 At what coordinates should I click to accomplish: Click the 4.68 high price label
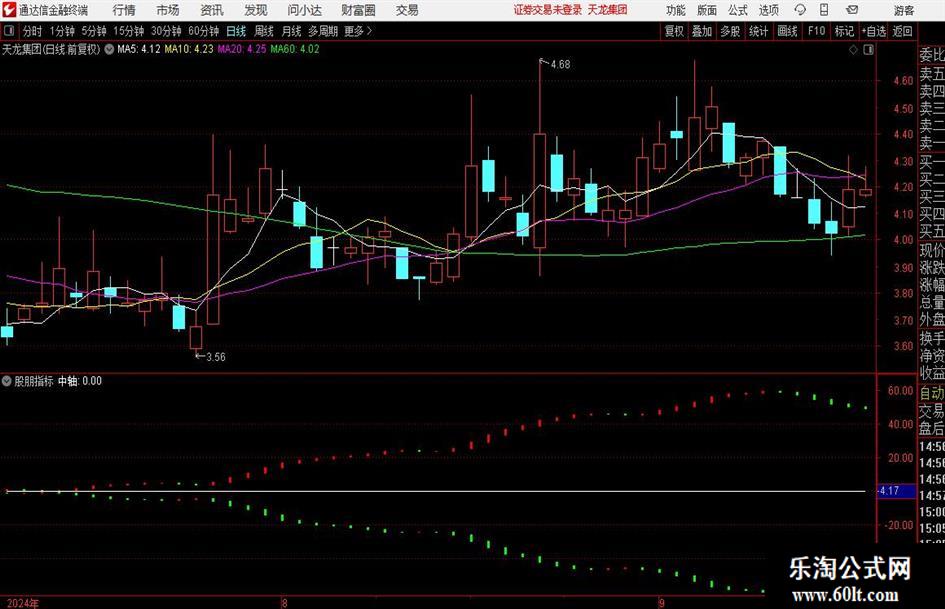point(560,65)
